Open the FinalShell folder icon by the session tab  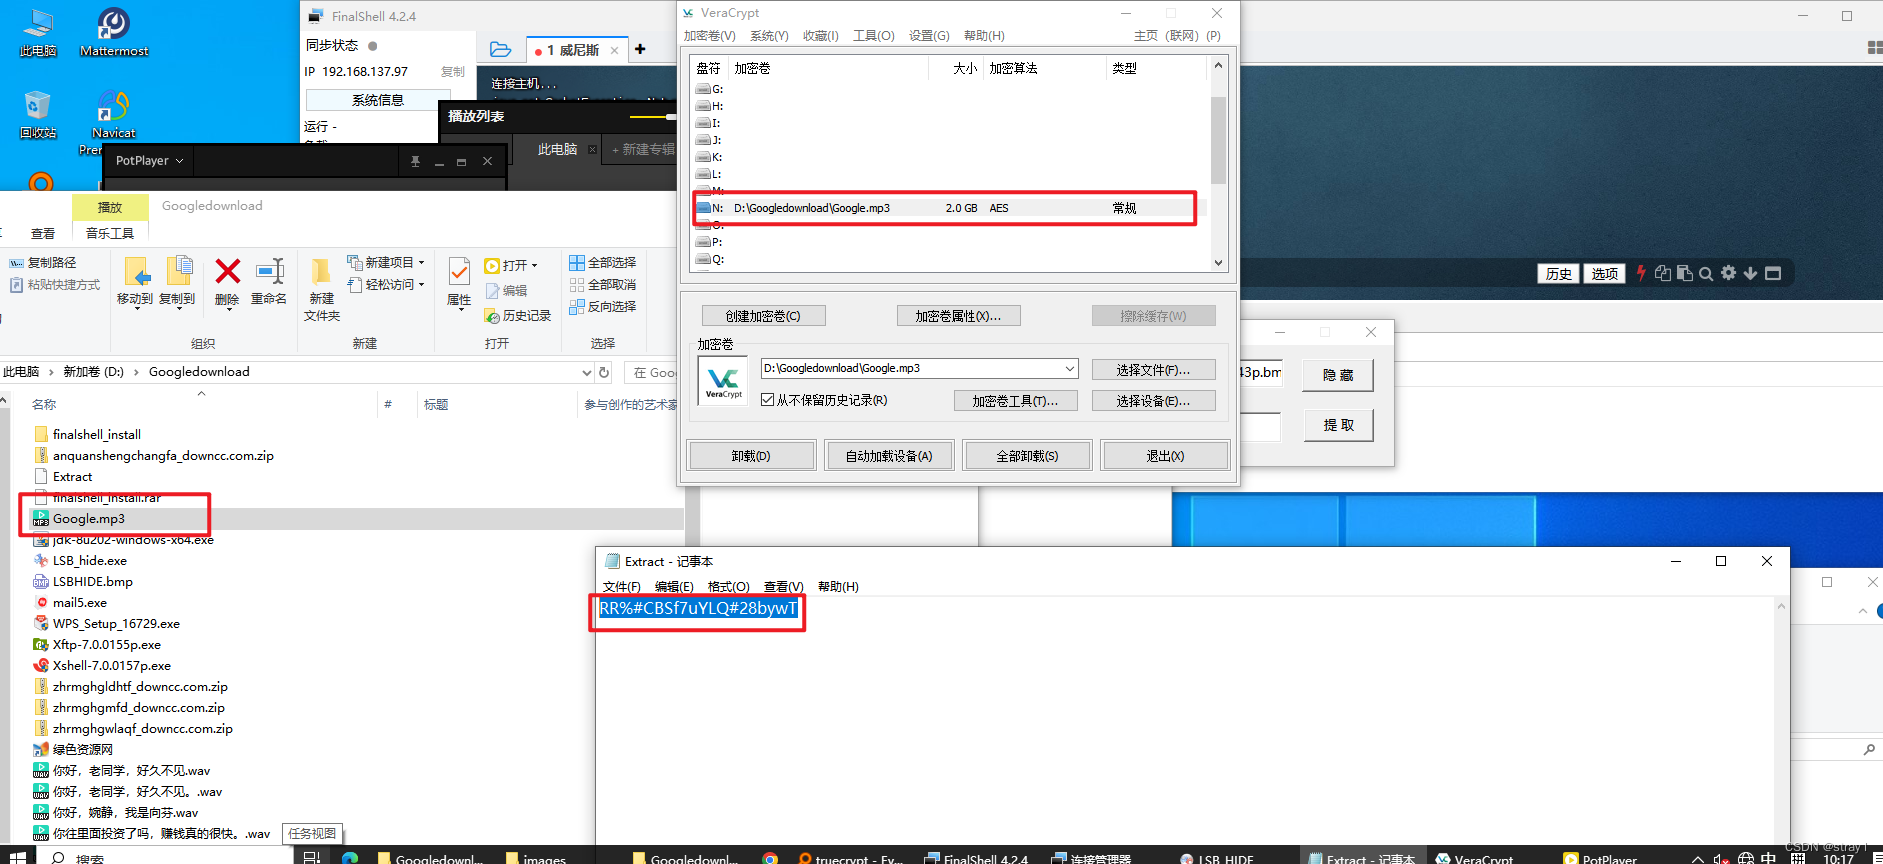pos(501,49)
